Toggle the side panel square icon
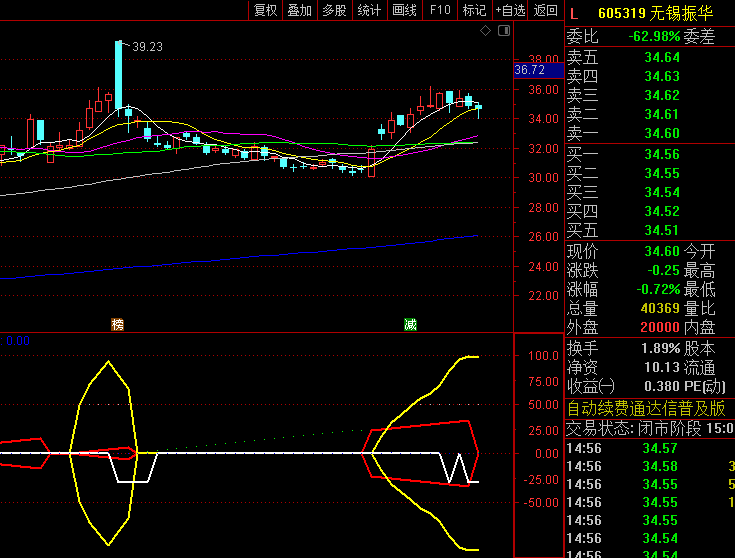The width and height of the screenshot is (735, 558). pos(504,31)
